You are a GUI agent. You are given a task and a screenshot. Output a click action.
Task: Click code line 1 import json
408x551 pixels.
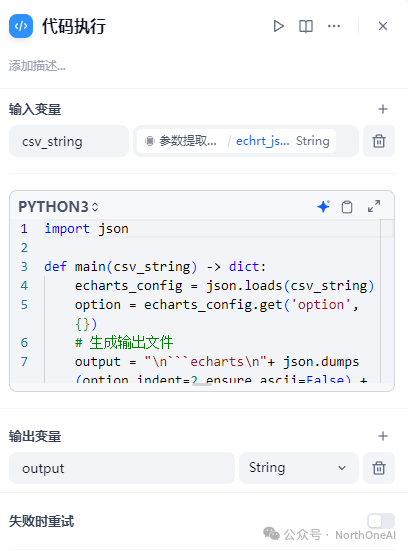pos(86,229)
